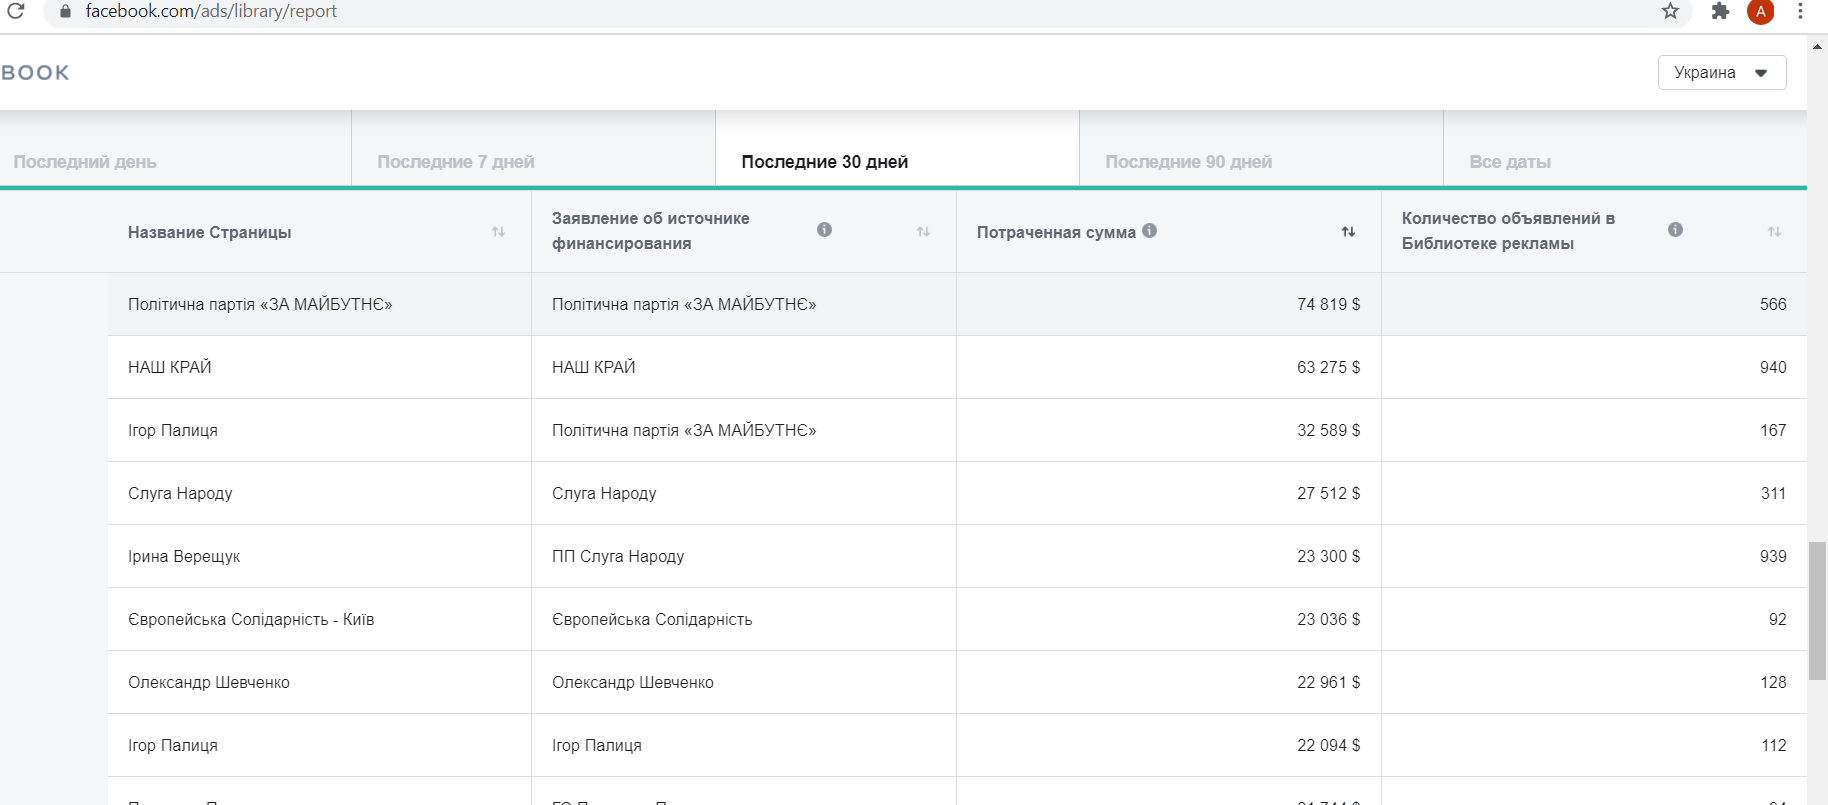Sort by Заявление об источнике финансирования column arrows
The width and height of the screenshot is (1828, 805).
tap(923, 232)
